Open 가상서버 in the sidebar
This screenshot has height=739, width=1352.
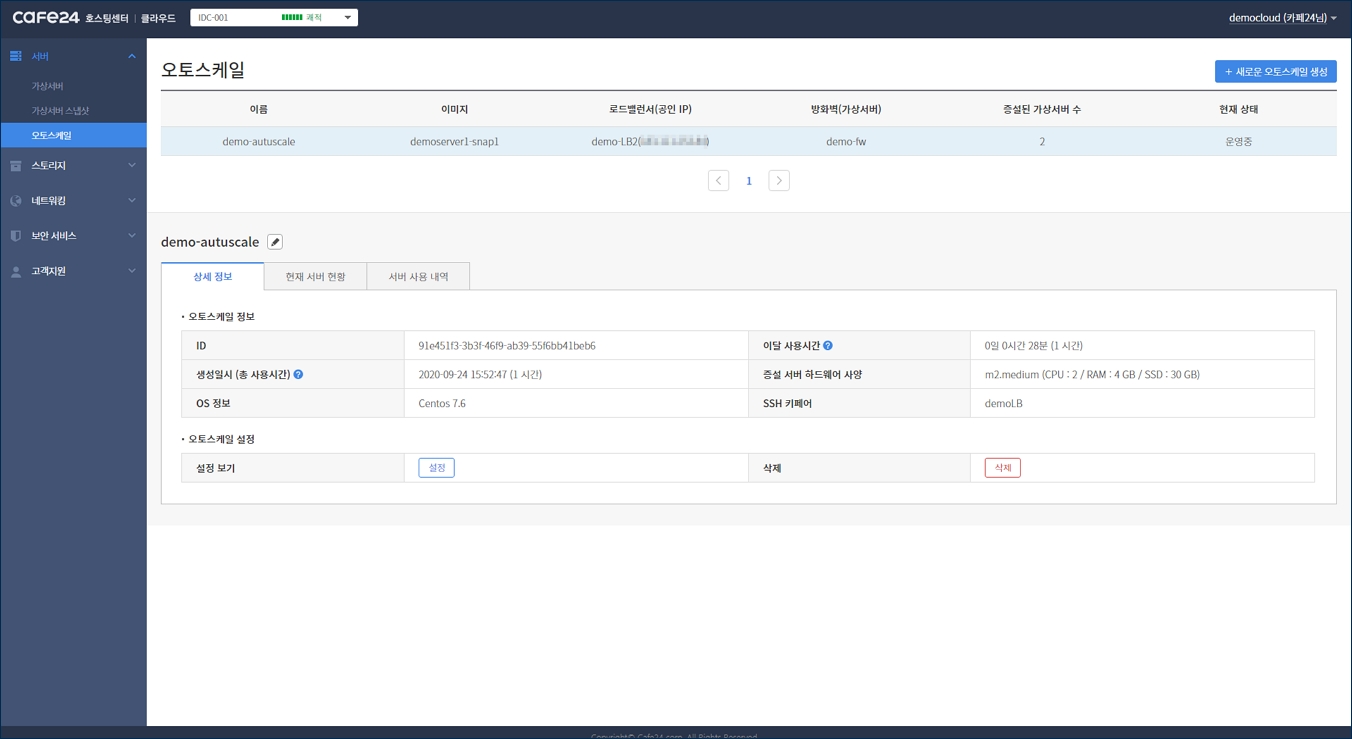coord(47,86)
